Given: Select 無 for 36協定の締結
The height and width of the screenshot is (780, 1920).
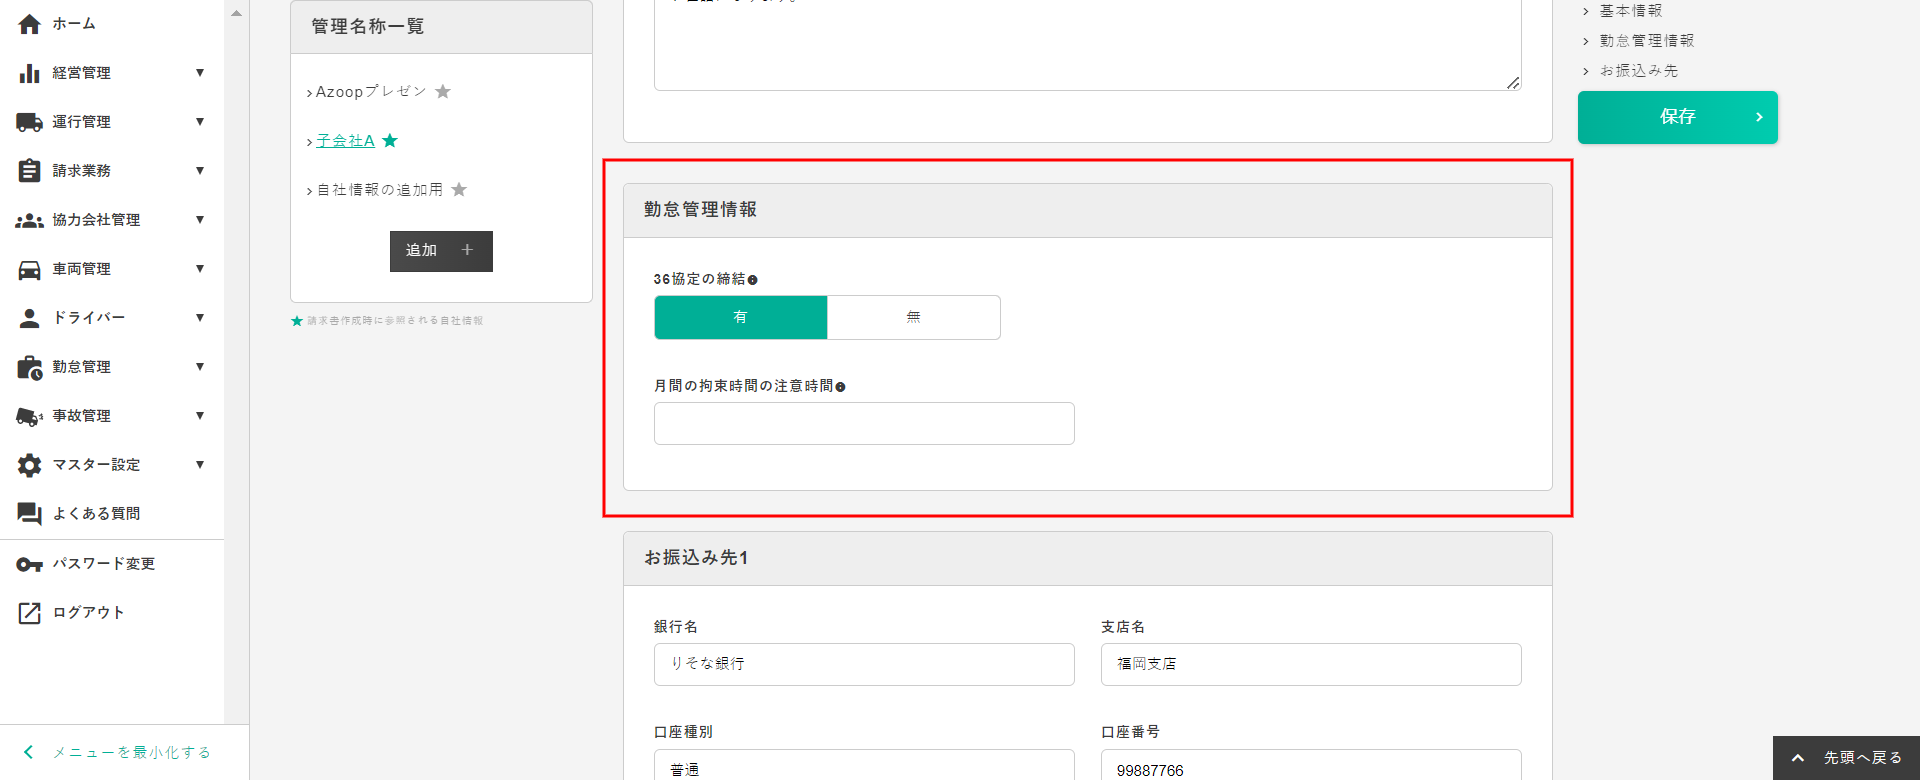Looking at the screenshot, I should click(913, 317).
